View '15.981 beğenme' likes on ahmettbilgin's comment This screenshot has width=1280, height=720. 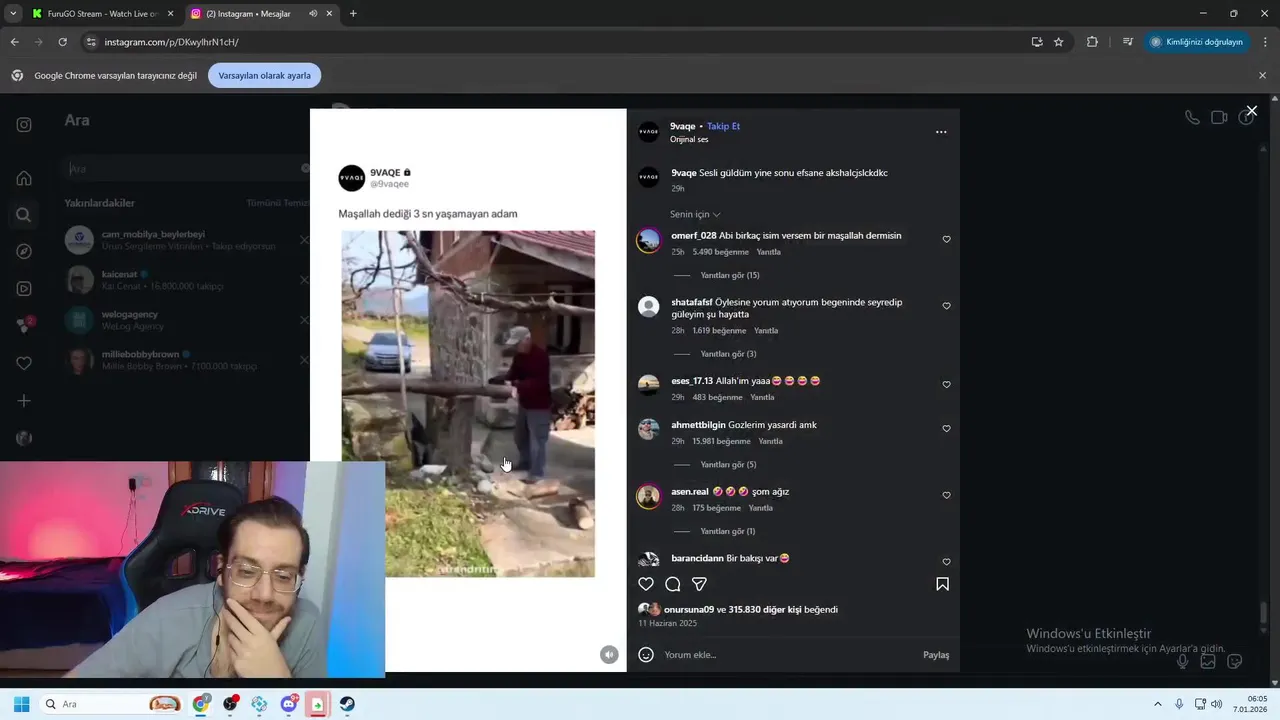(x=721, y=441)
